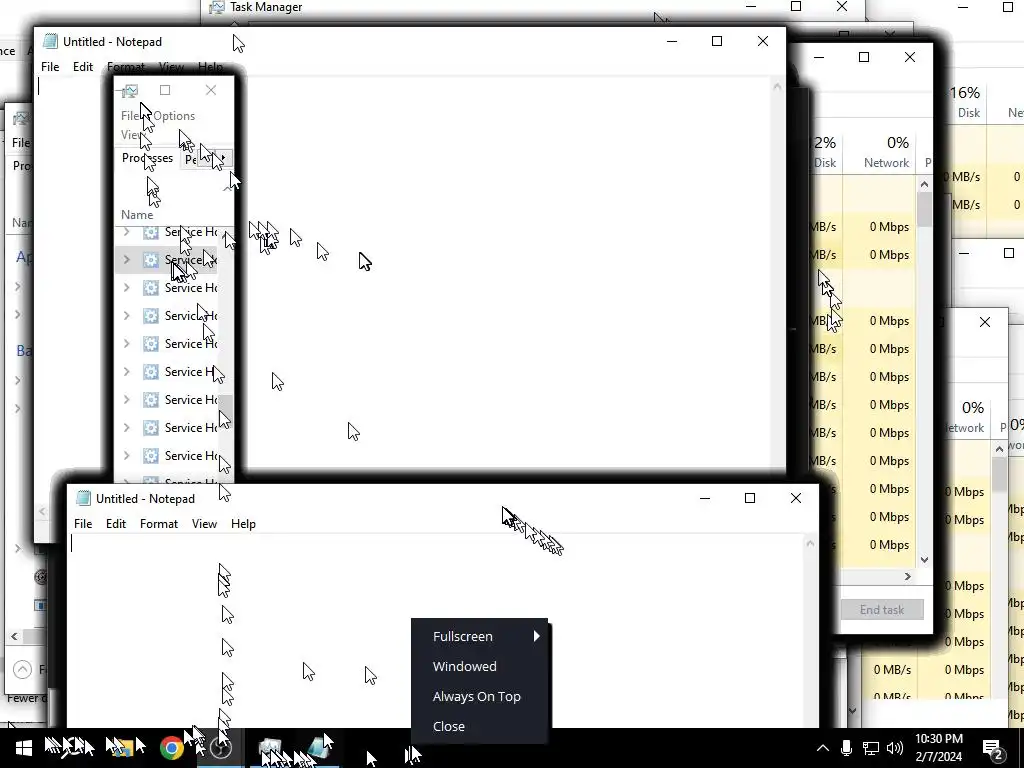The image size is (1024, 768).
Task: Click front Notepad text editing area
Action: point(436,630)
